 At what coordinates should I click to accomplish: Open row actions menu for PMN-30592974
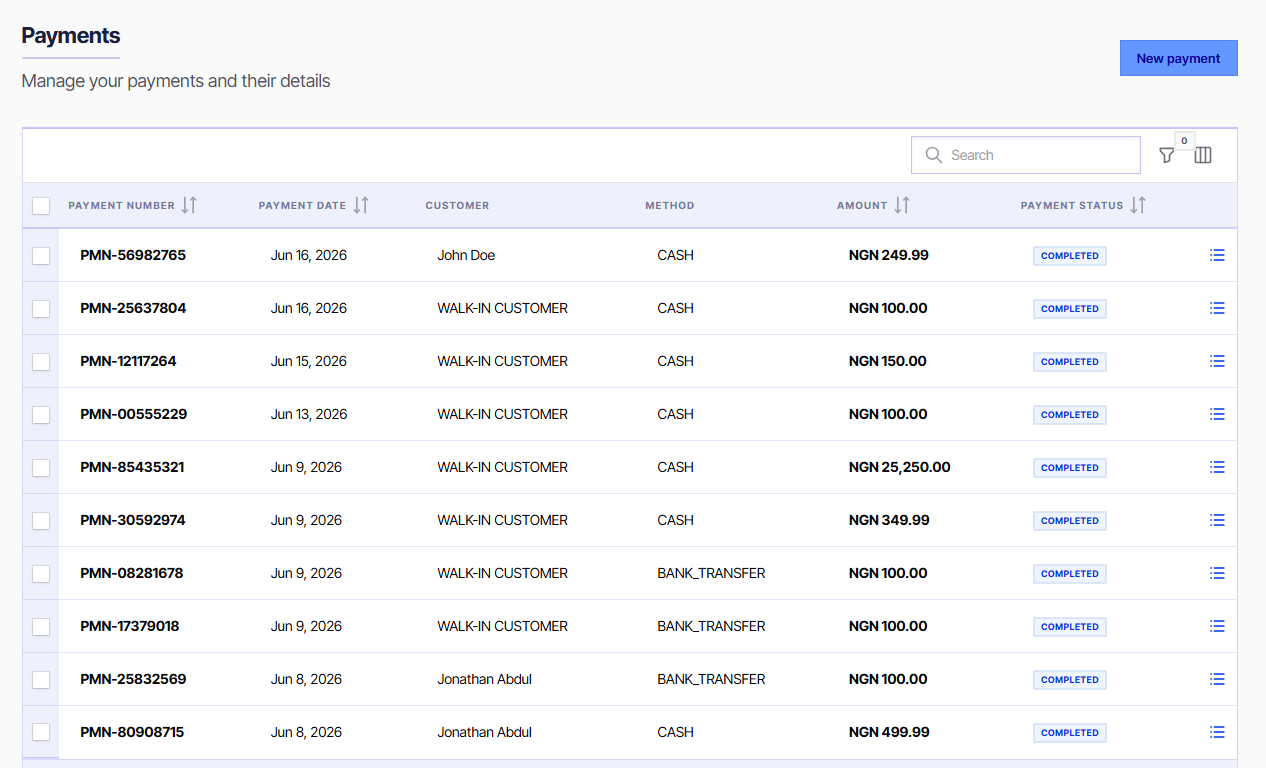click(1217, 520)
